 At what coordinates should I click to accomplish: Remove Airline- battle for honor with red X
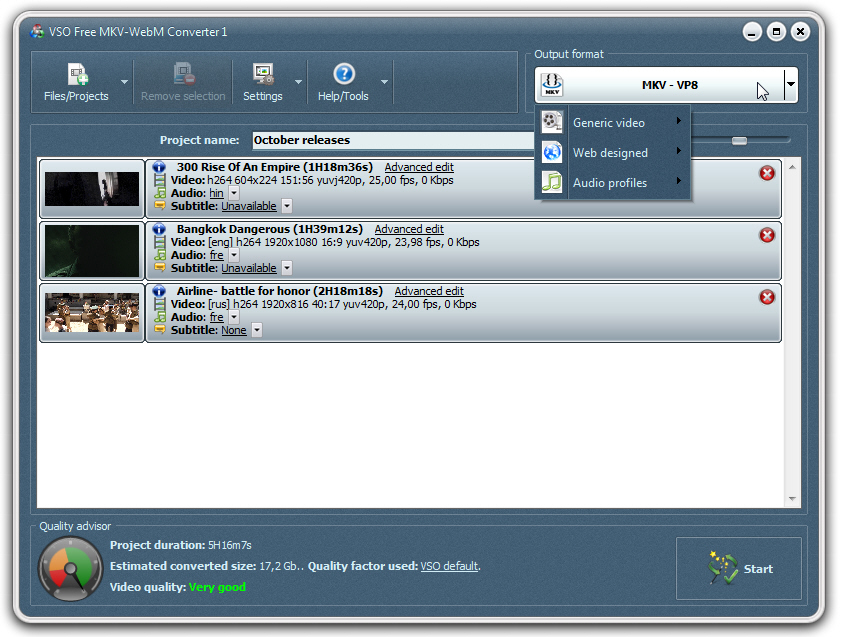click(x=767, y=297)
